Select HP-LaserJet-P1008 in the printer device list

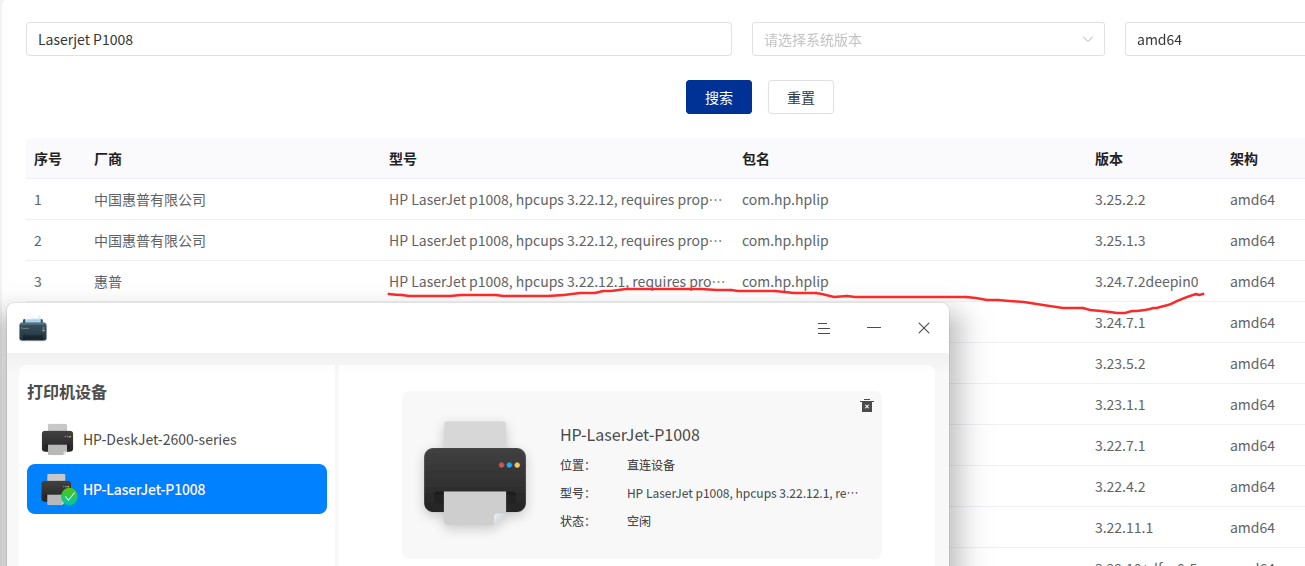pos(177,489)
